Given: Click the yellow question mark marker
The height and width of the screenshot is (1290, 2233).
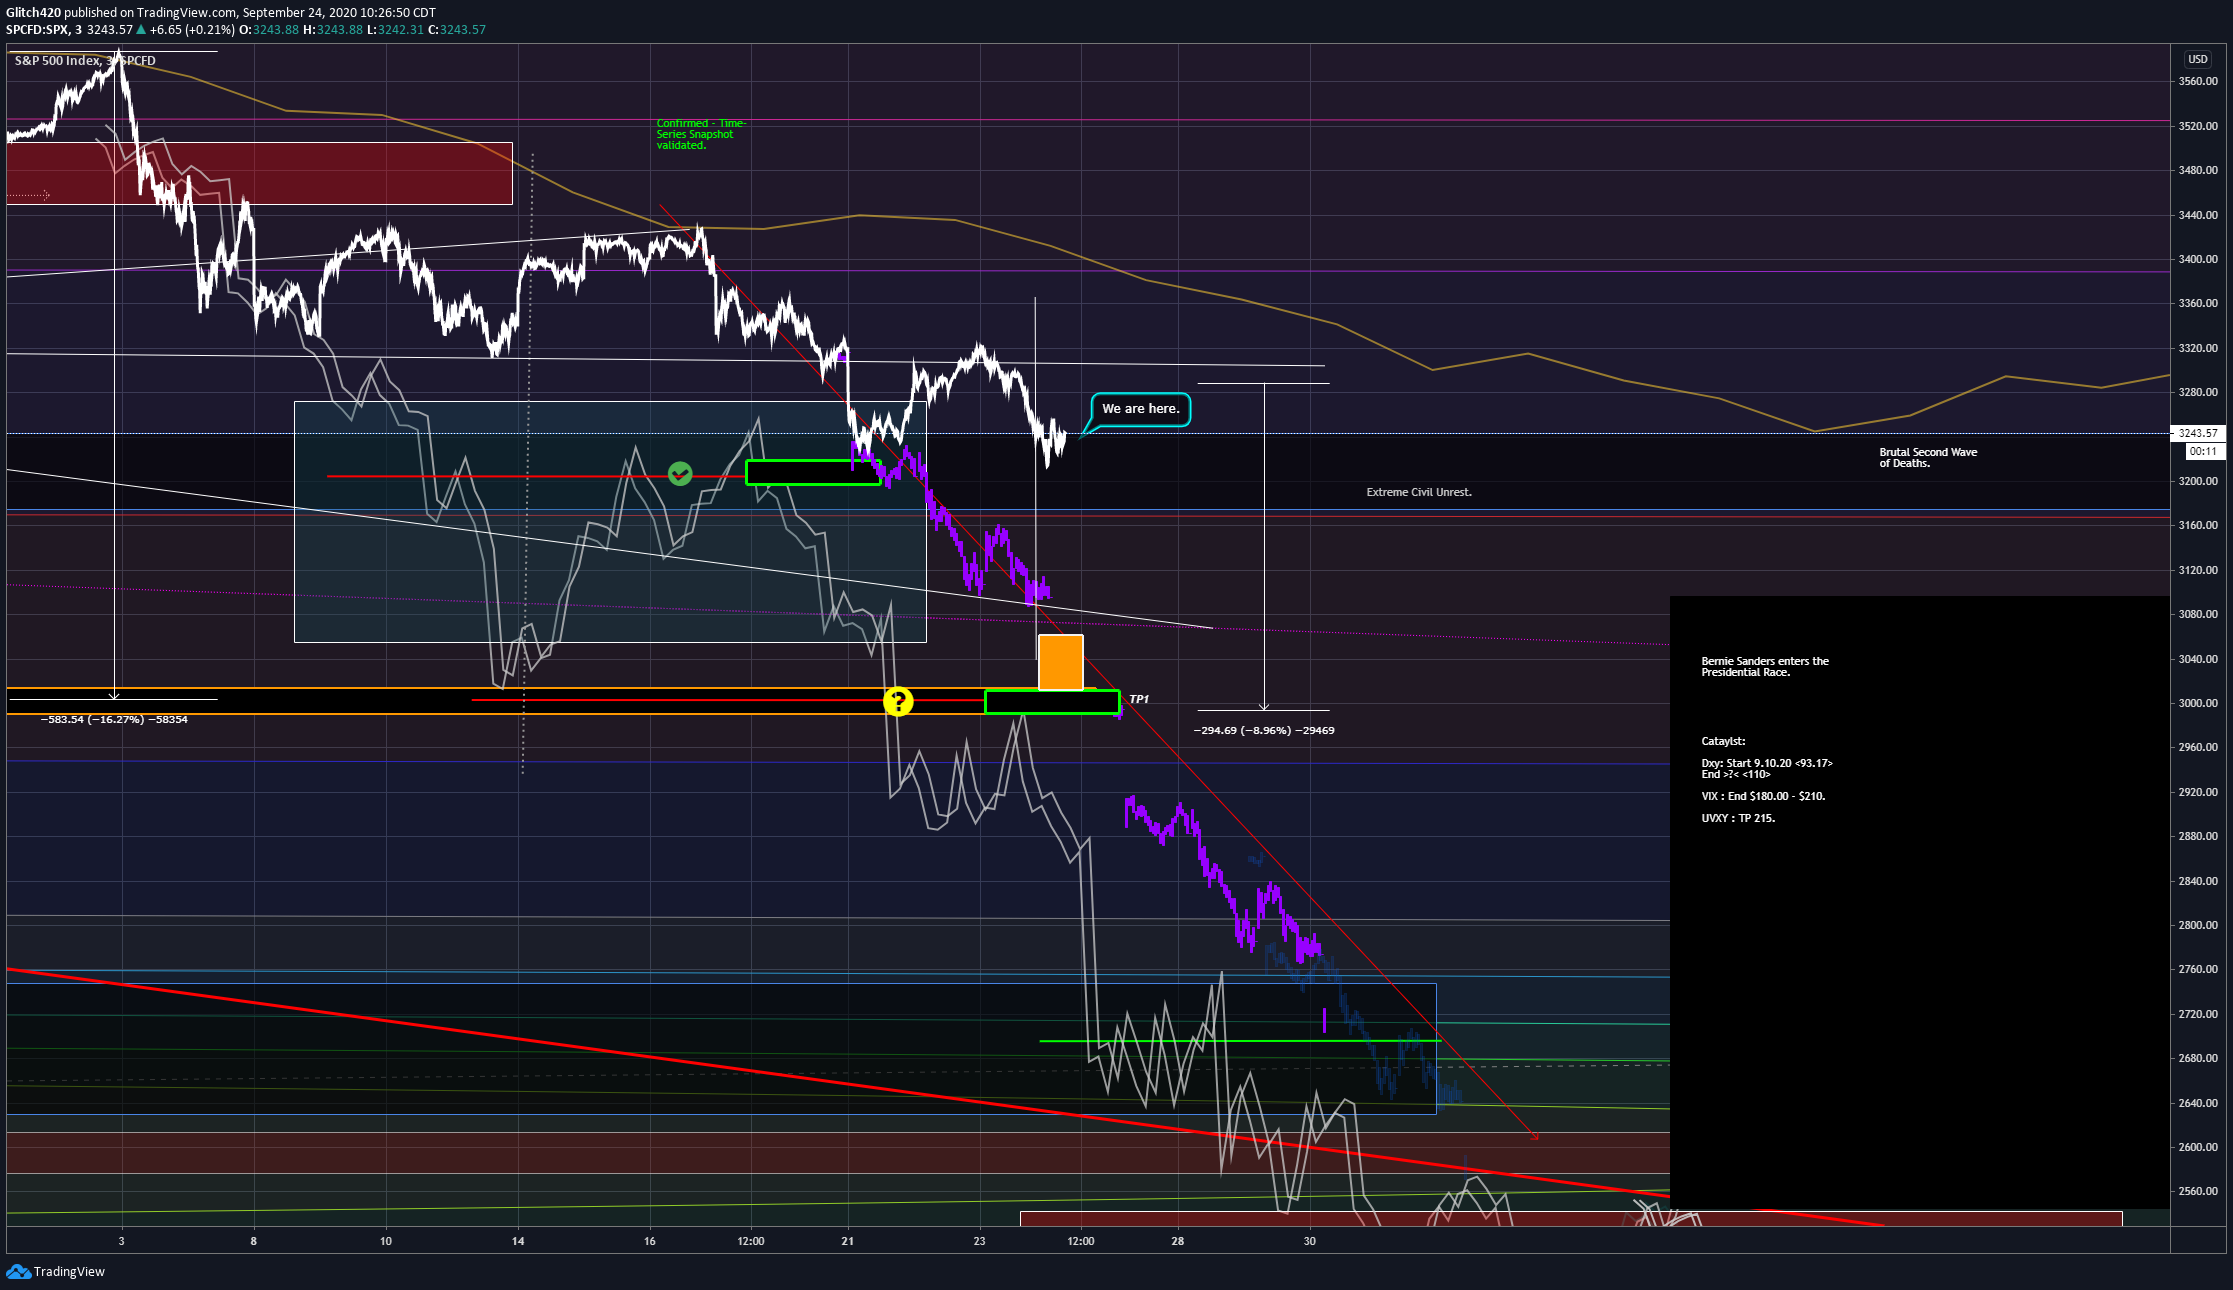Looking at the screenshot, I should 898,701.
